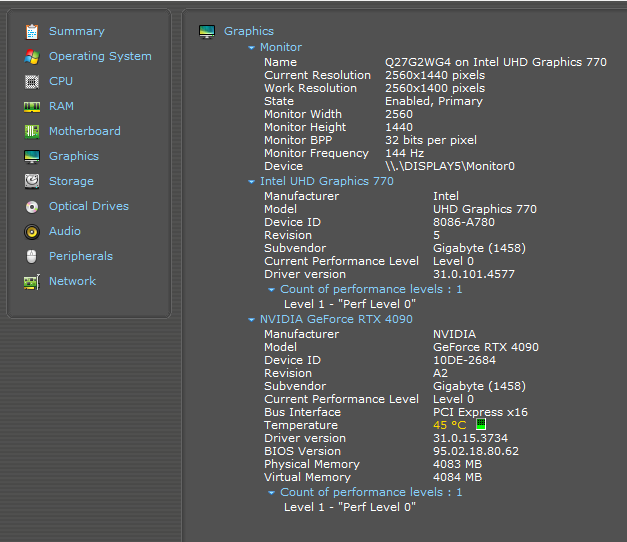
Task: Click the Monitor section title
Action: (x=281, y=47)
